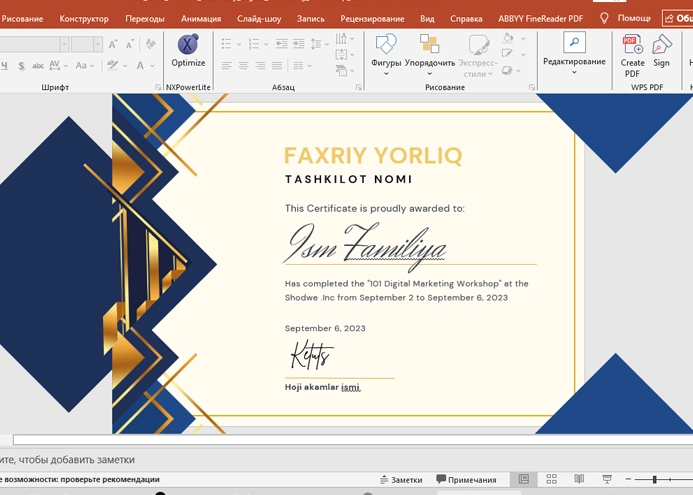Click the Абзац group dialog launcher
Screen dimensions: 693x495
click(358, 88)
